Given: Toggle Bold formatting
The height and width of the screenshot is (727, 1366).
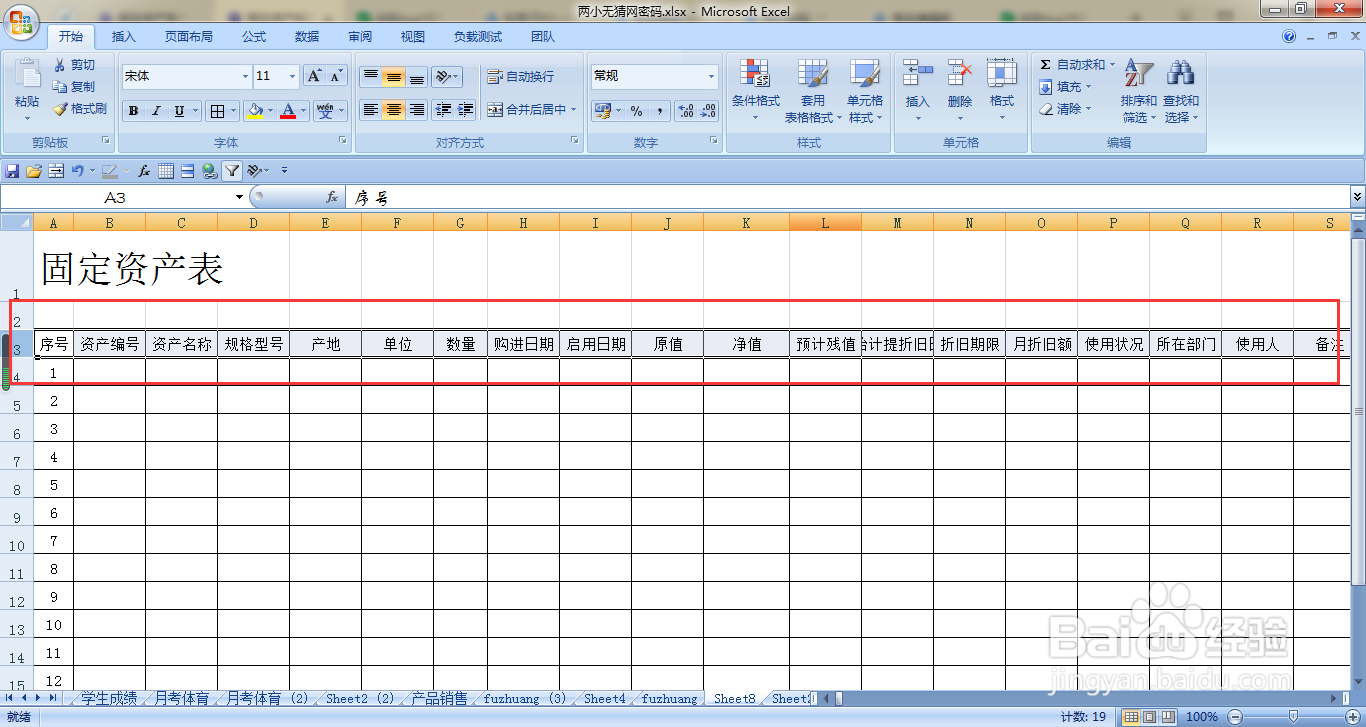Looking at the screenshot, I should (133, 111).
